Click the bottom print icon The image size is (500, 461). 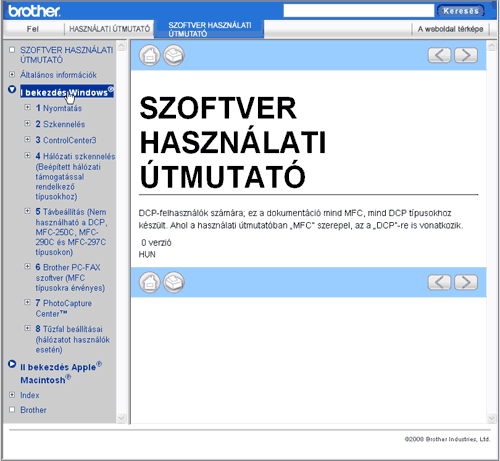(x=174, y=282)
